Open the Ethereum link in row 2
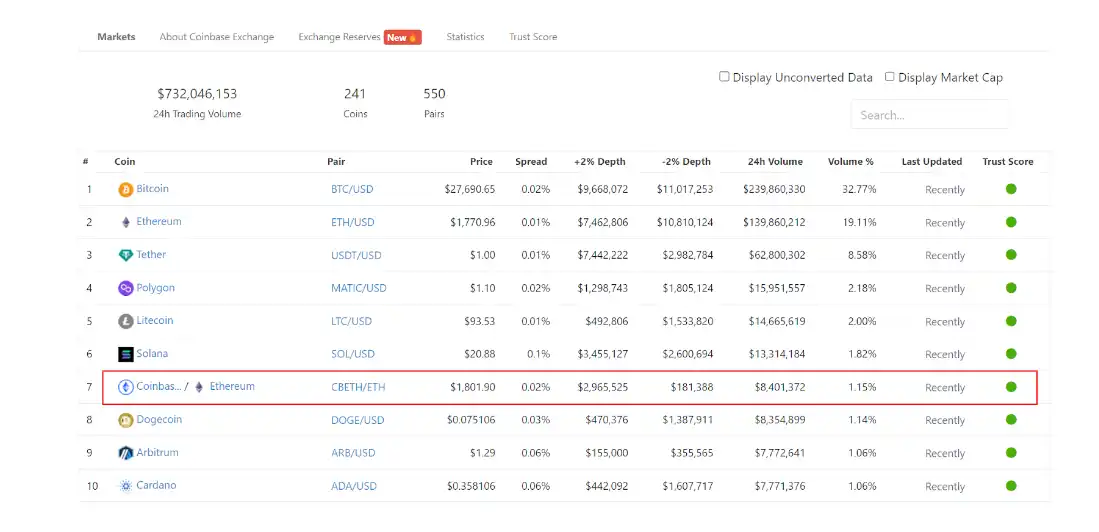 (x=158, y=221)
